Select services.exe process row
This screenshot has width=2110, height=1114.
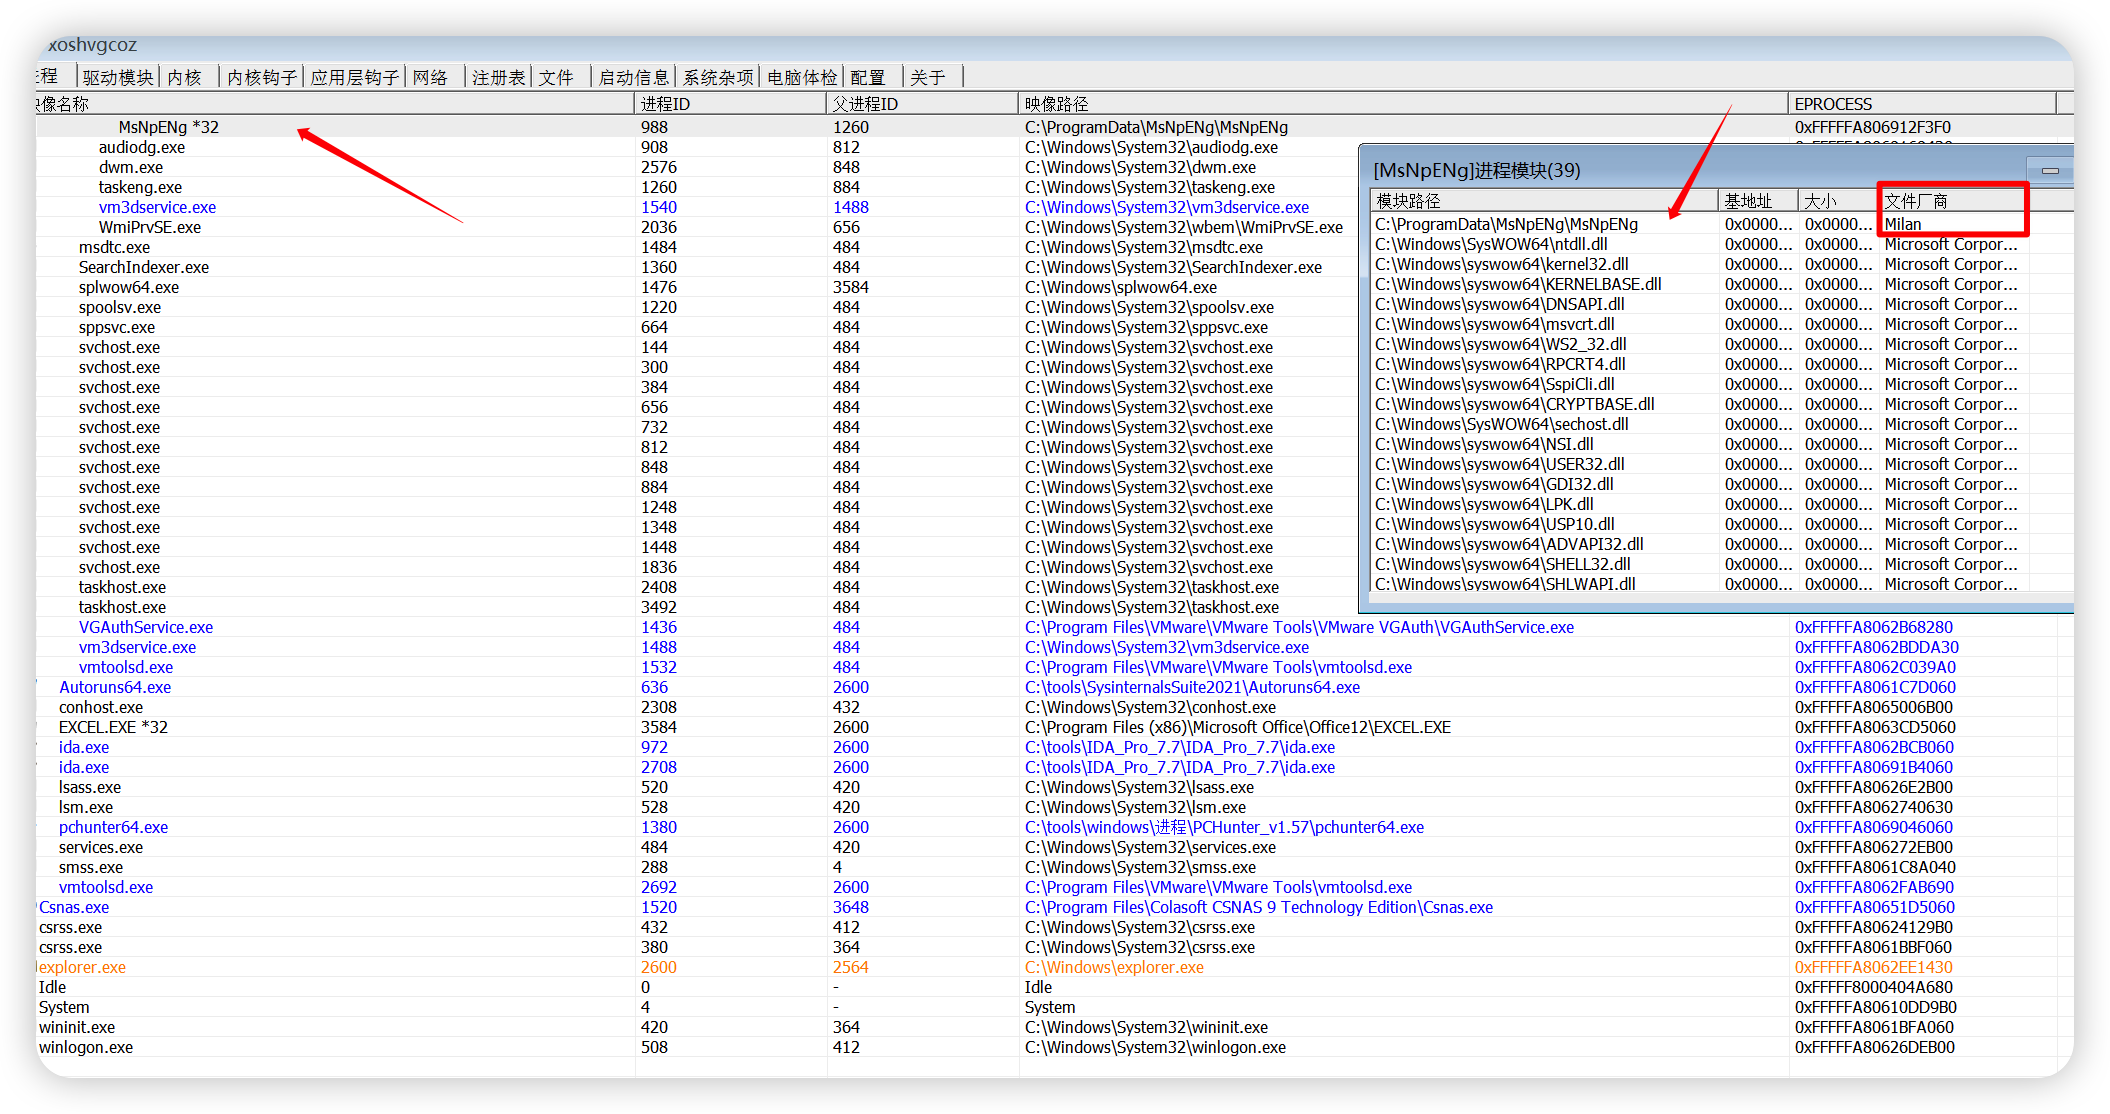(100, 847)
